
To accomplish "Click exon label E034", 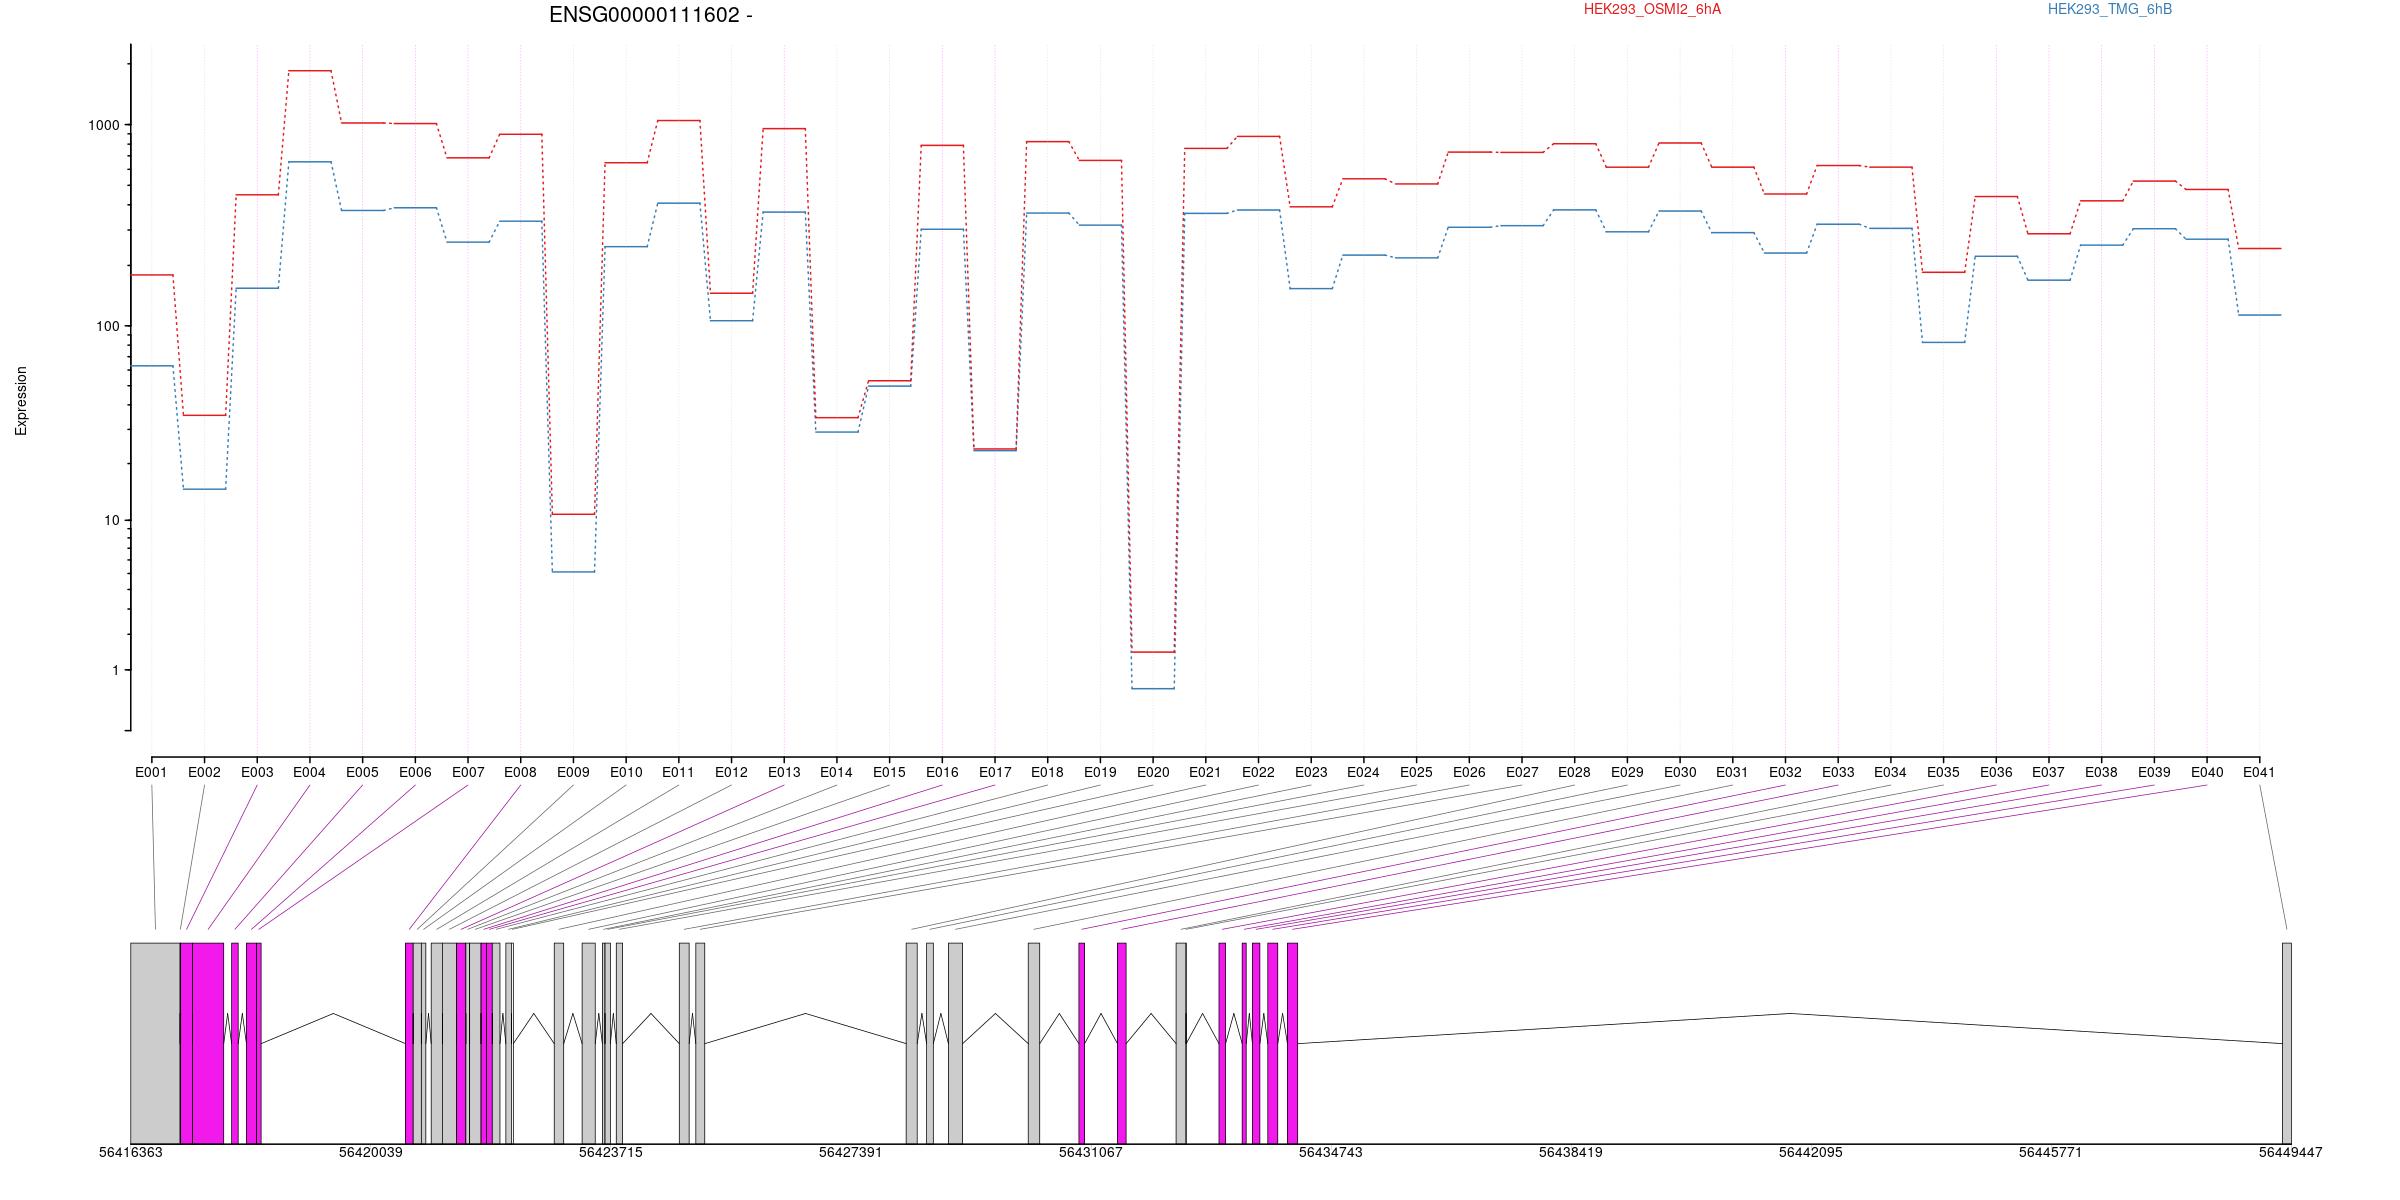I will (x=1890, y=772).
